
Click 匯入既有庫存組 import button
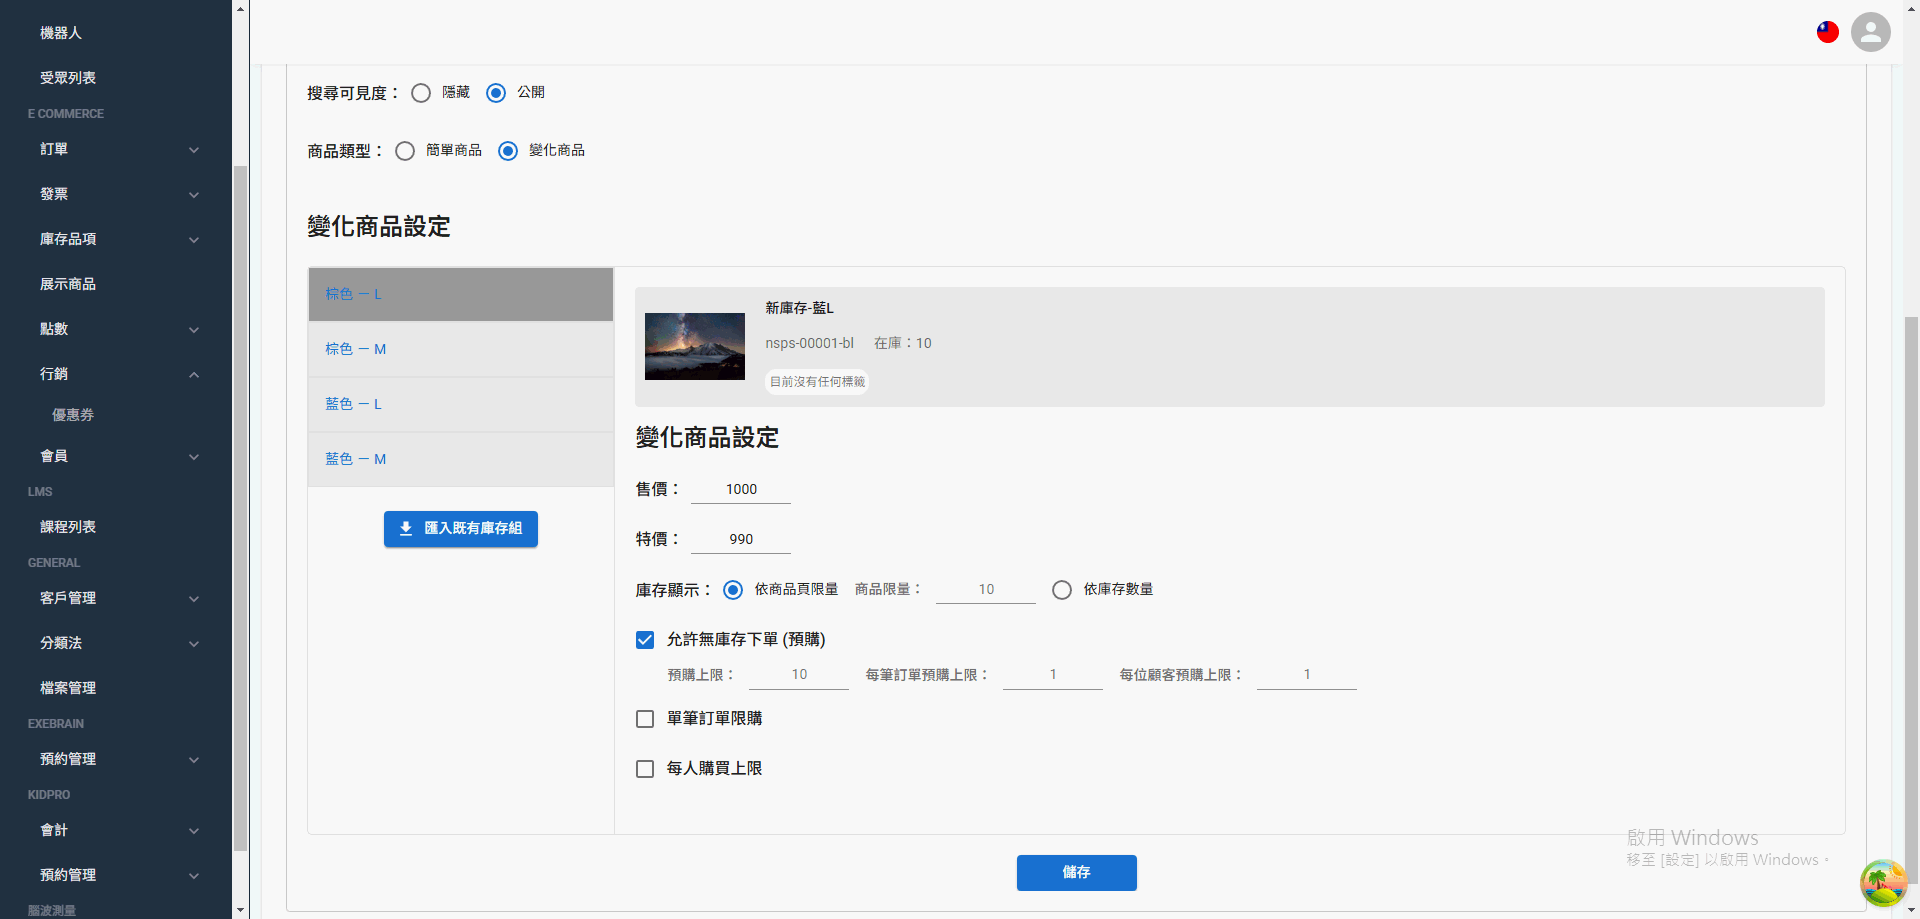click(x=461, y=529)
